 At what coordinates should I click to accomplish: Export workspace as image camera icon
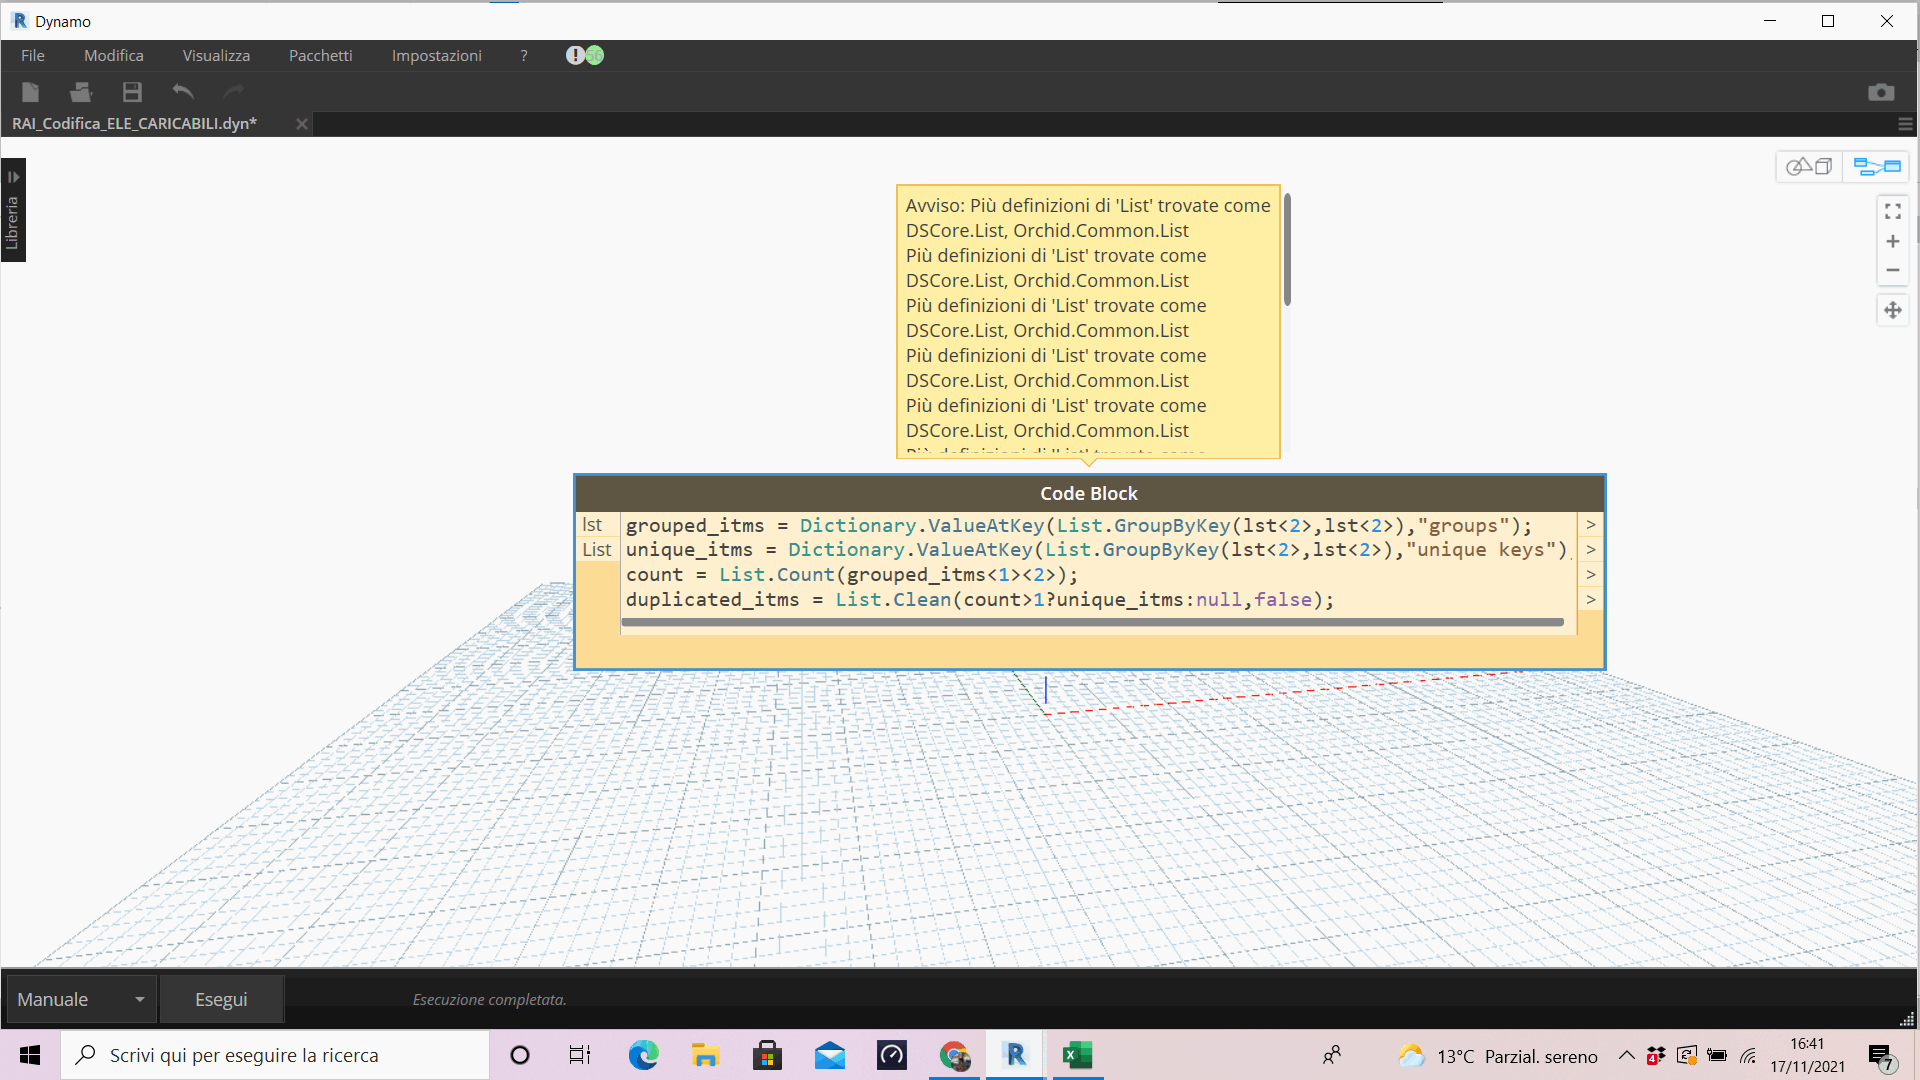1881,92
